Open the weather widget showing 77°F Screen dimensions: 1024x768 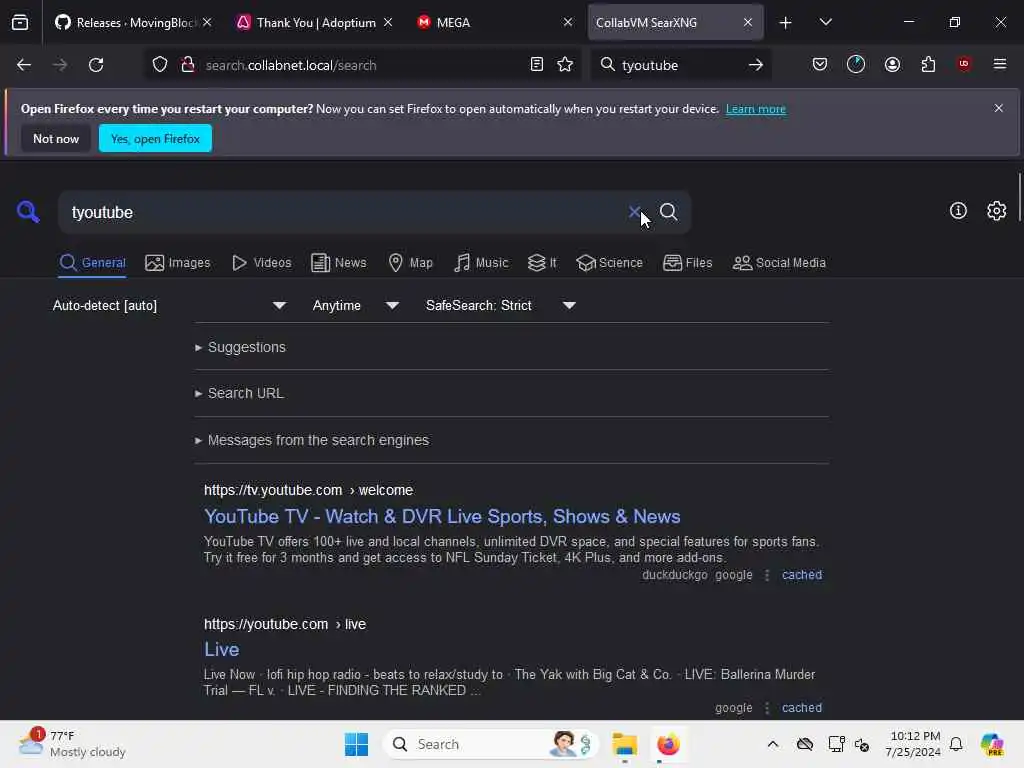pos(73,744)
